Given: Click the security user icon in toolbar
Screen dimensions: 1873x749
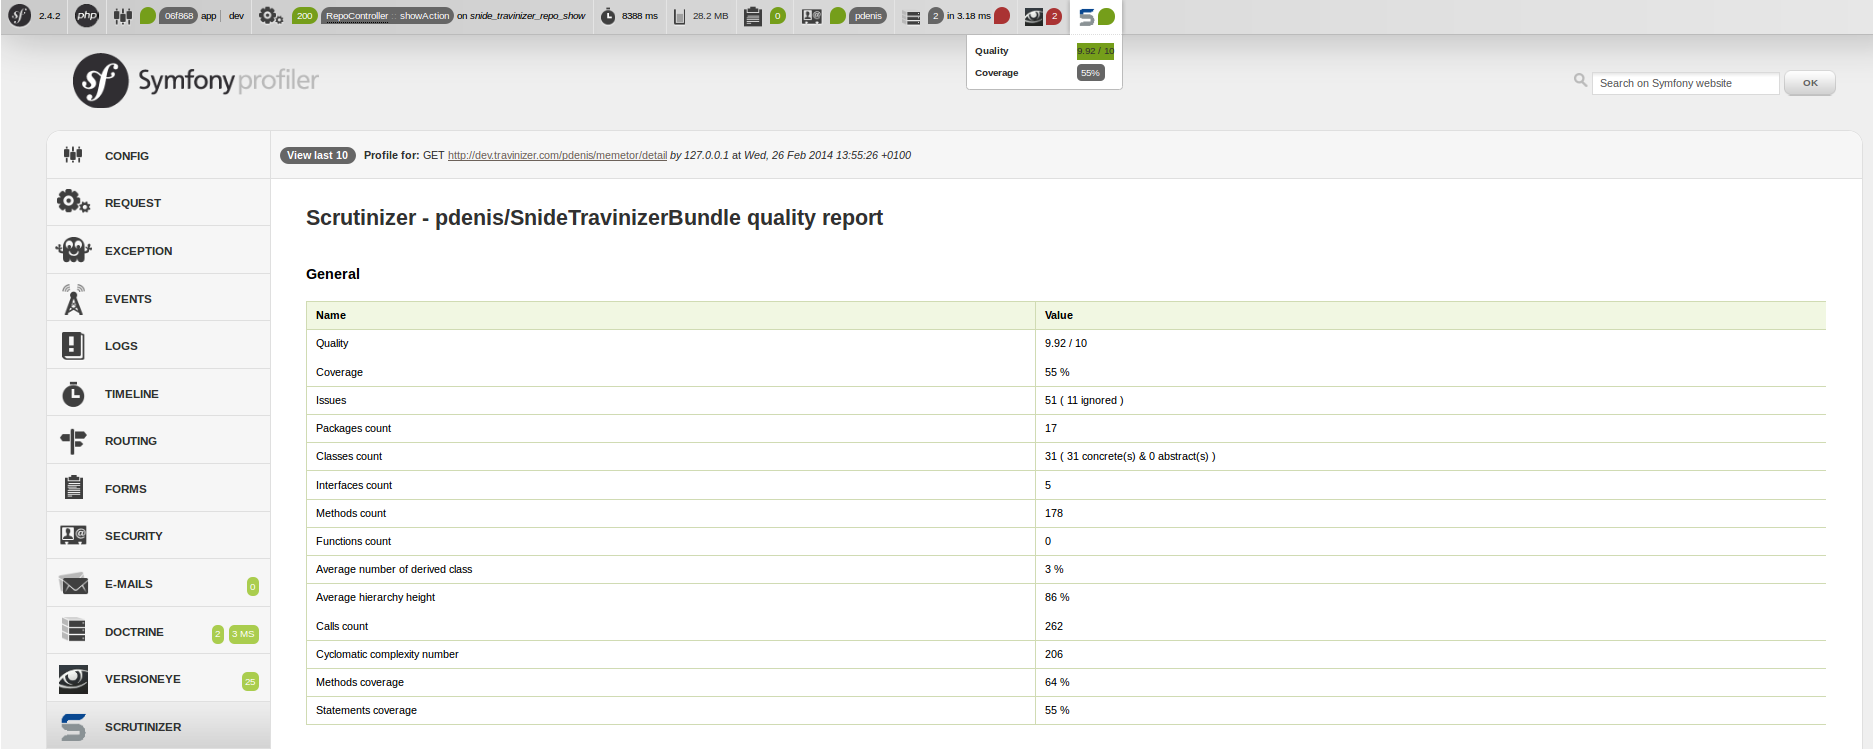Looking at the screenshot, I should [x=812, y=16].
